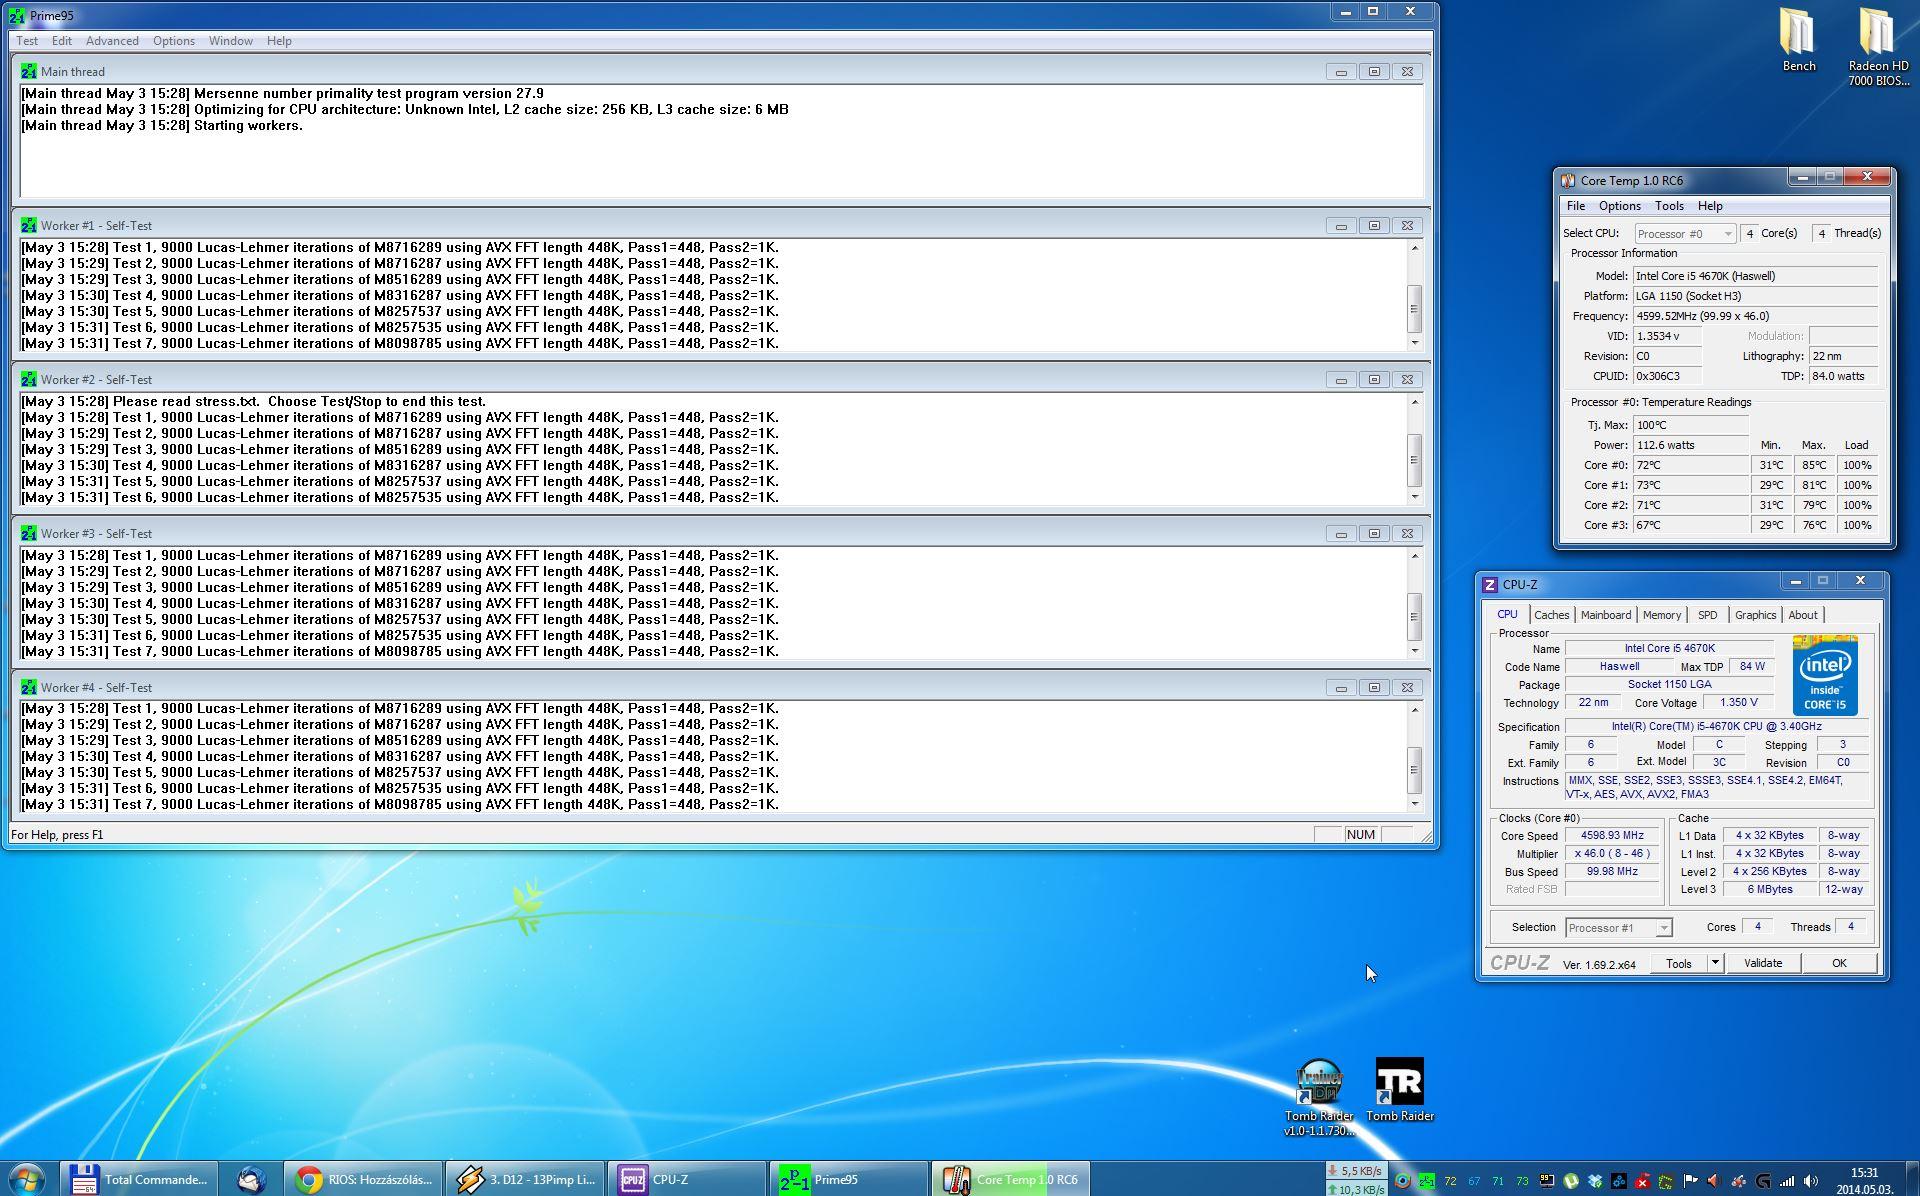Click the Worker #1 vertical scrollbar thumb

[x=1414, y=307]
